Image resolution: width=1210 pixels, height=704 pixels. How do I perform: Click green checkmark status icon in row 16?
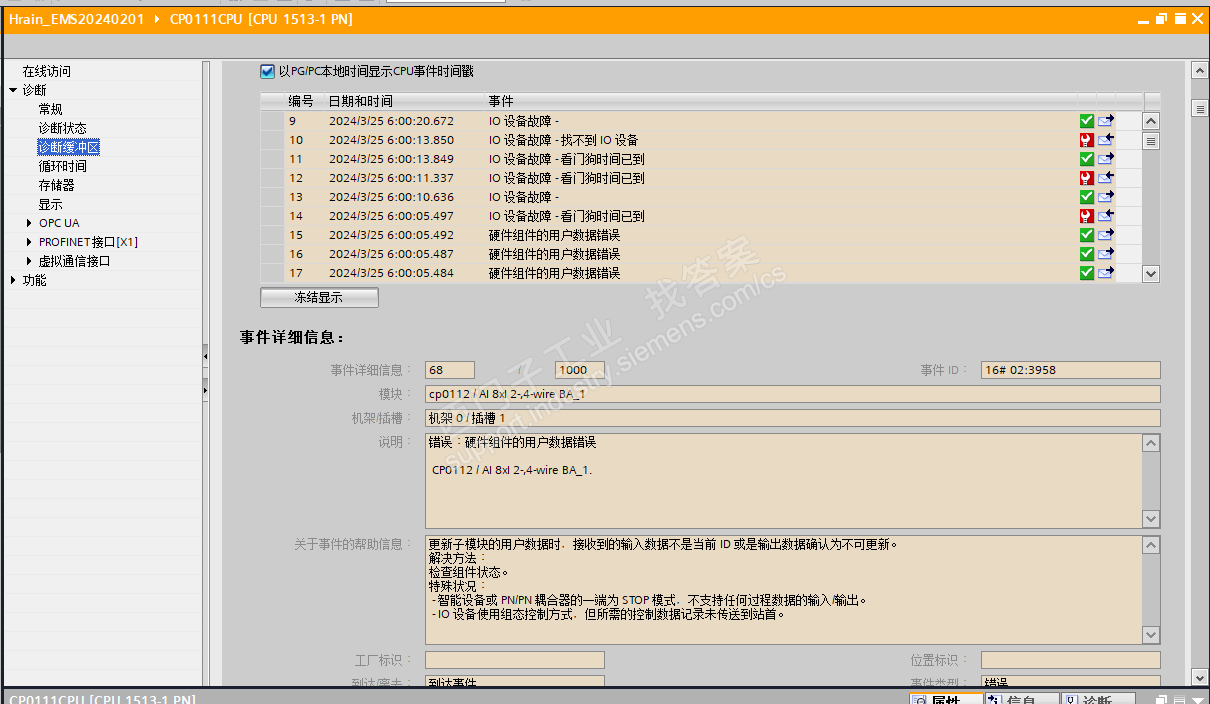[1086, 254]
